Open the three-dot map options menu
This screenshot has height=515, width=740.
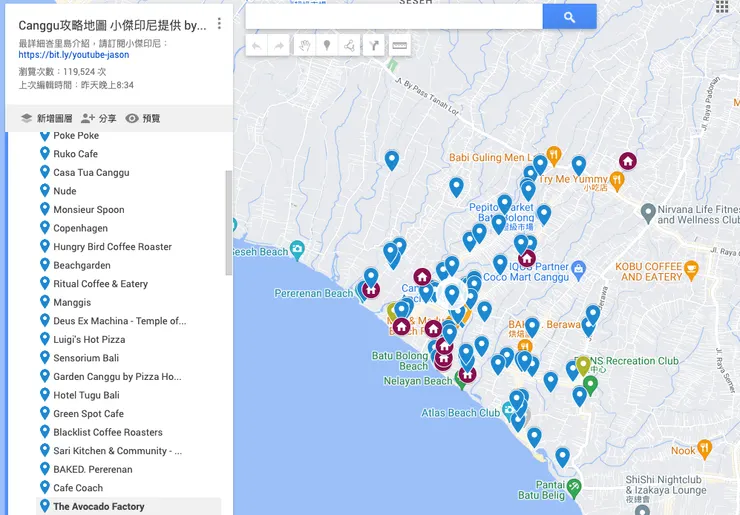coord(219,24)
